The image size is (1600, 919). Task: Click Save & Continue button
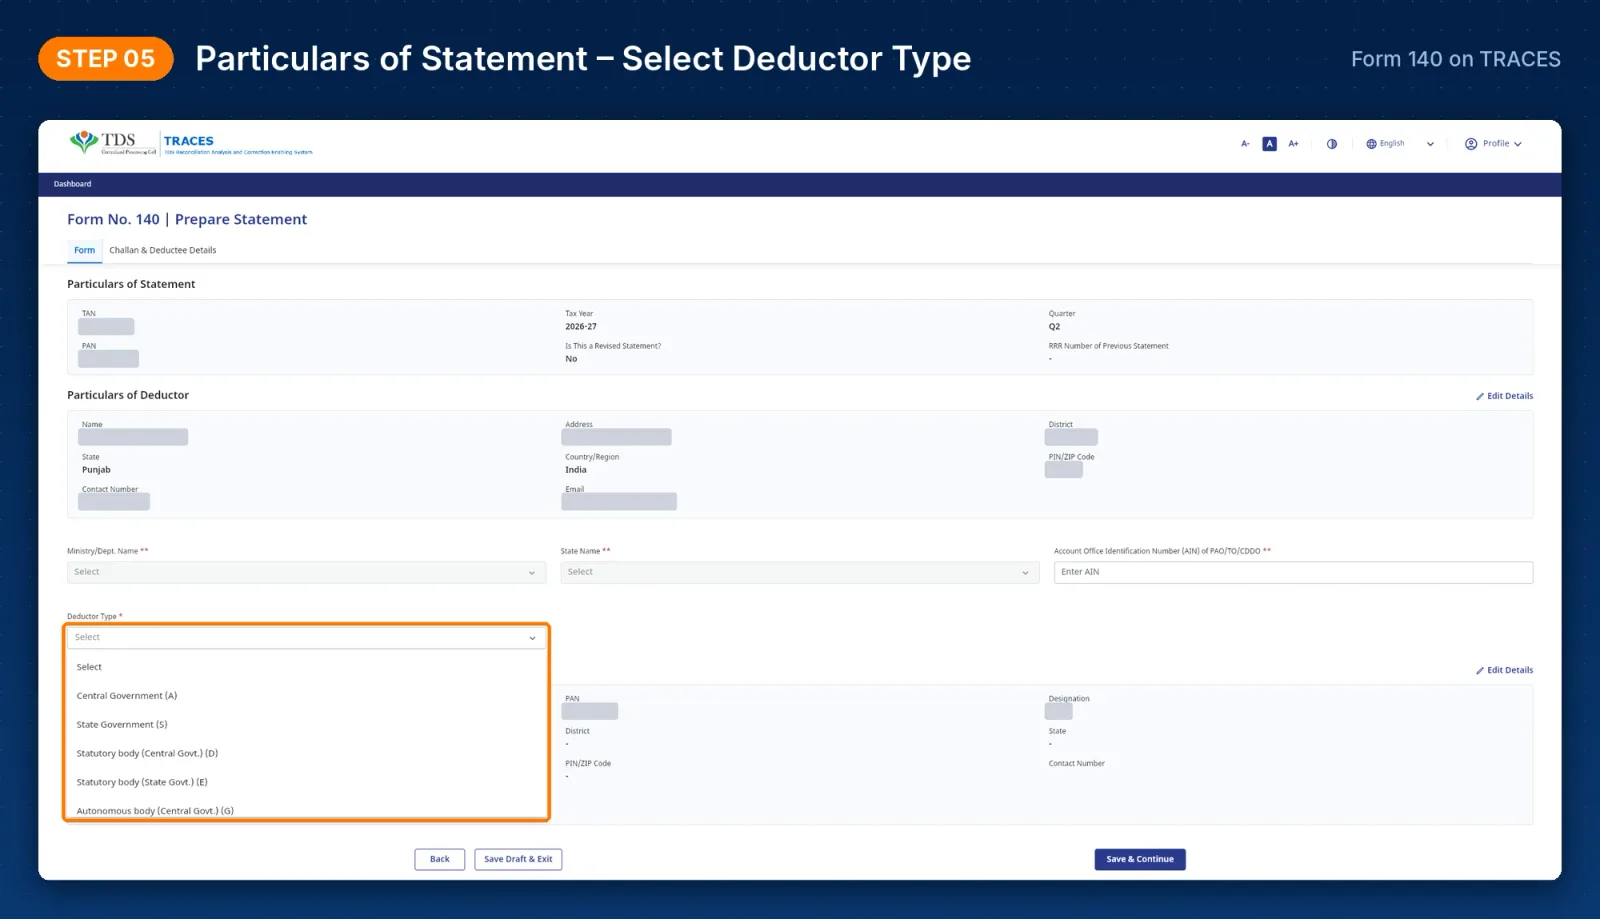click(1140, 859)
